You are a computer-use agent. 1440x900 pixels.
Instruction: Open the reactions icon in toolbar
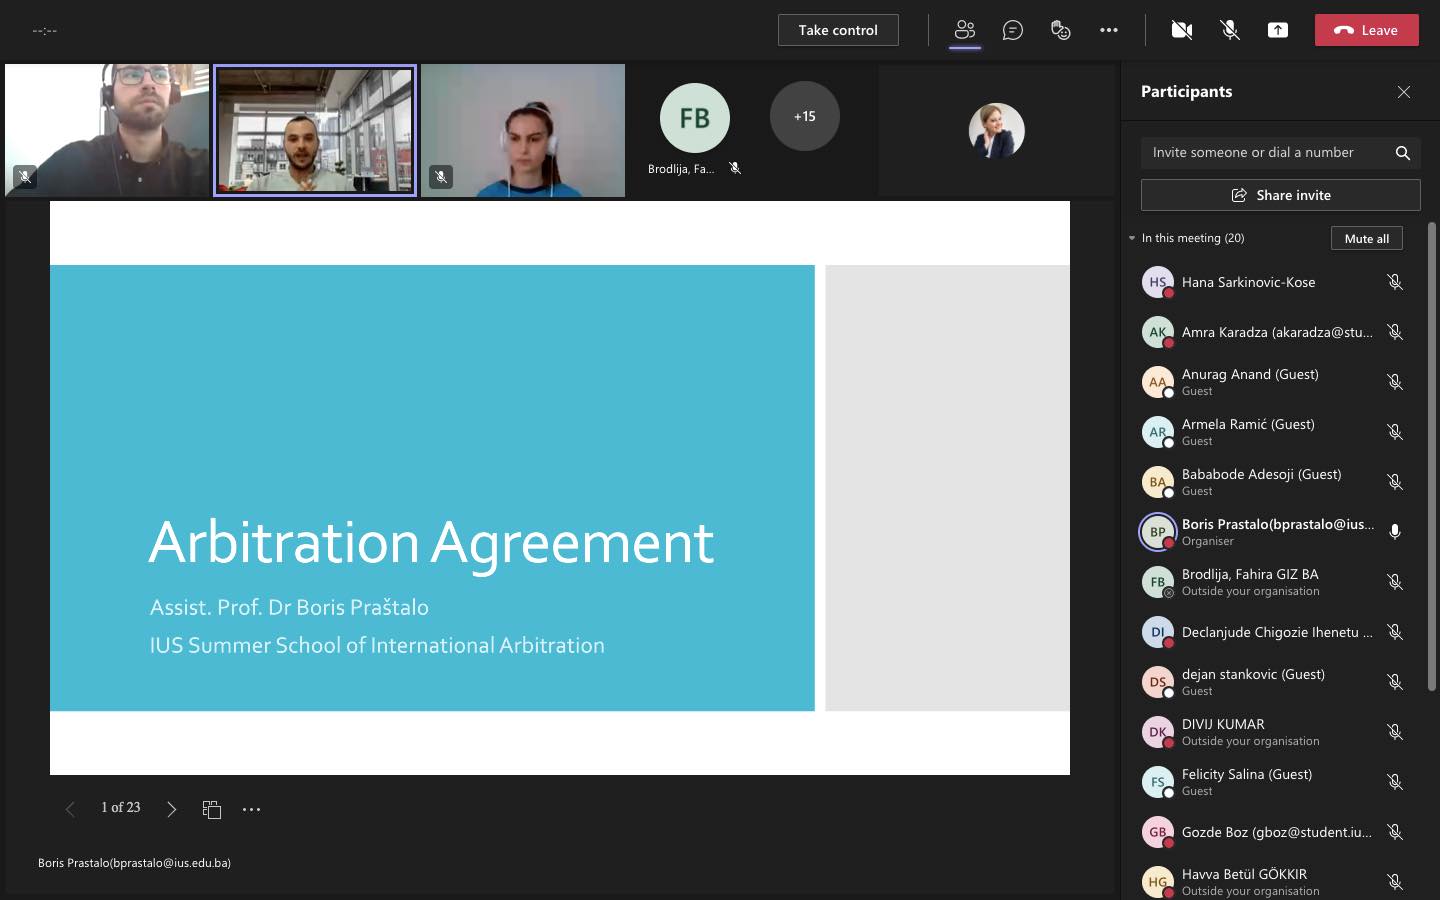coord(1060,30)
